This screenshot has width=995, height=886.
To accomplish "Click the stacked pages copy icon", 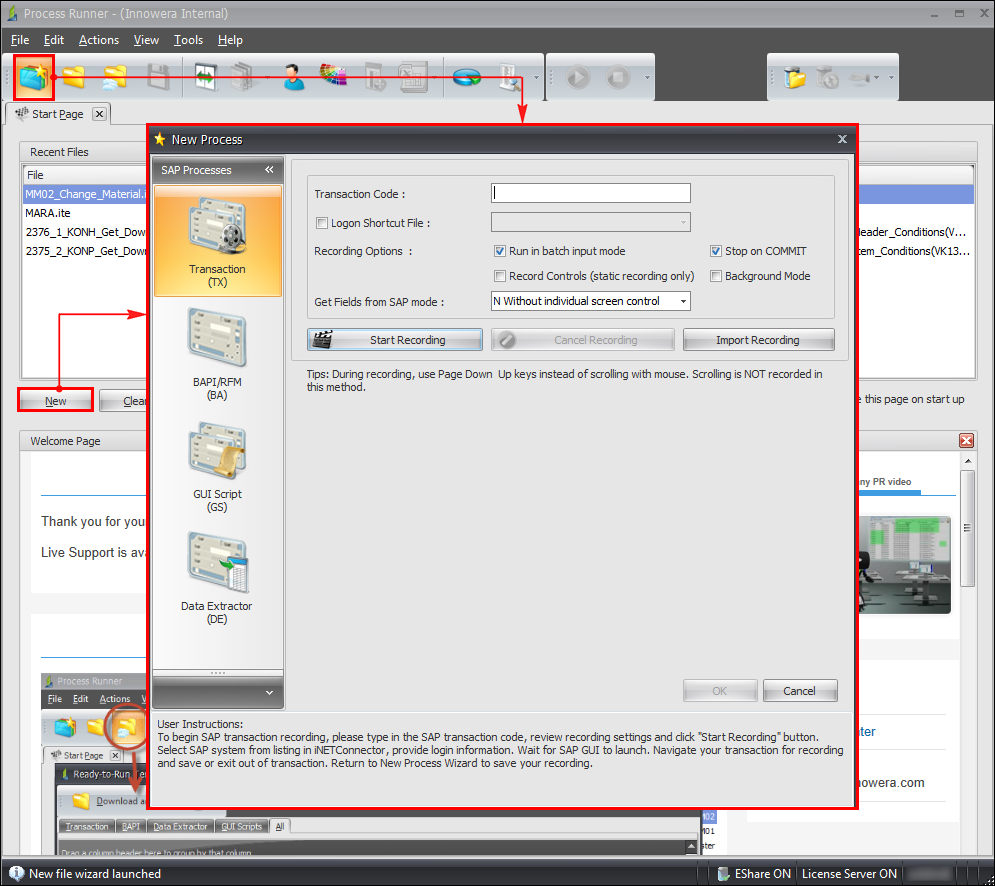I will 242,77.
